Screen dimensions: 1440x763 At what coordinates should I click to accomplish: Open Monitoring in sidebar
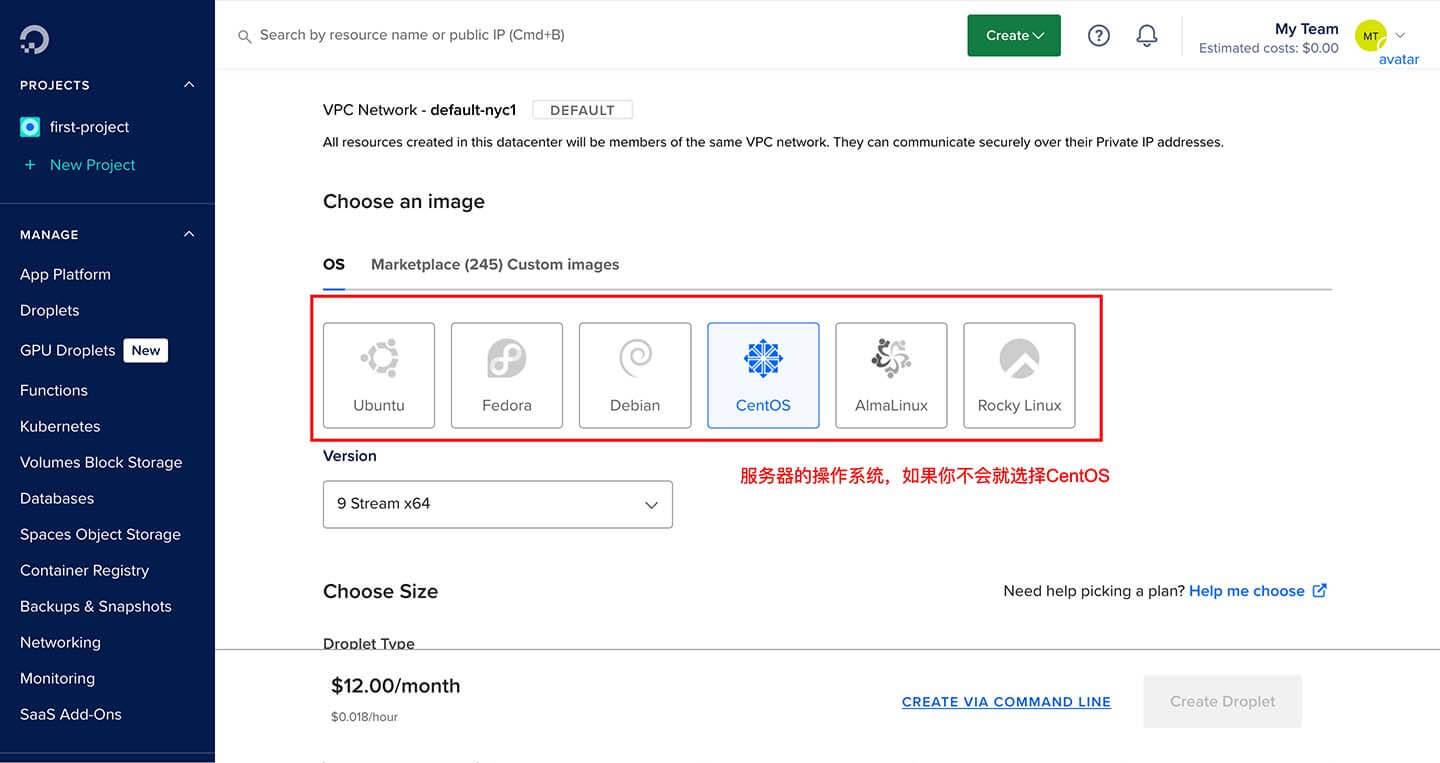57,678
